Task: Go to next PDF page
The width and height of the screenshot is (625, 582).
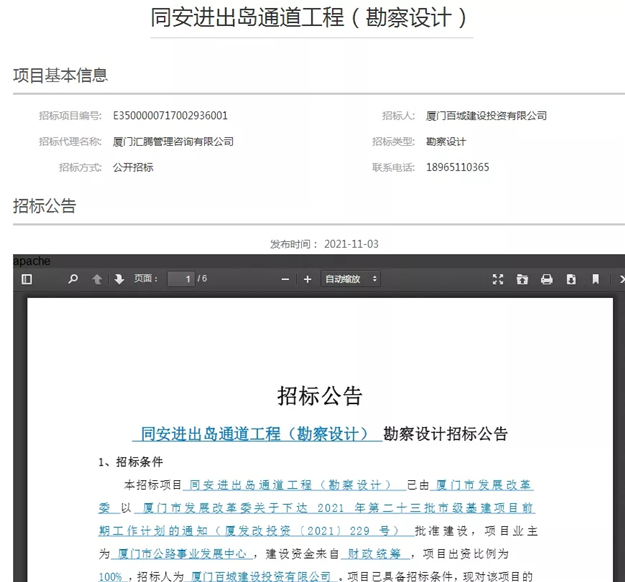Action: [x=119, y=279]
